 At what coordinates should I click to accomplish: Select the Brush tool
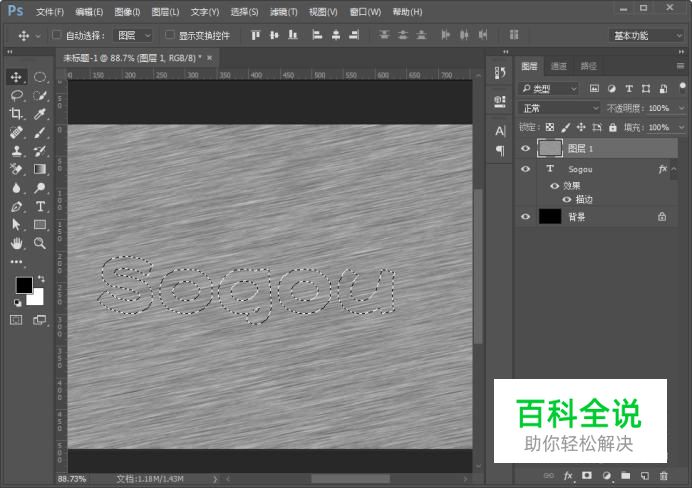click(x=40, y=132)
